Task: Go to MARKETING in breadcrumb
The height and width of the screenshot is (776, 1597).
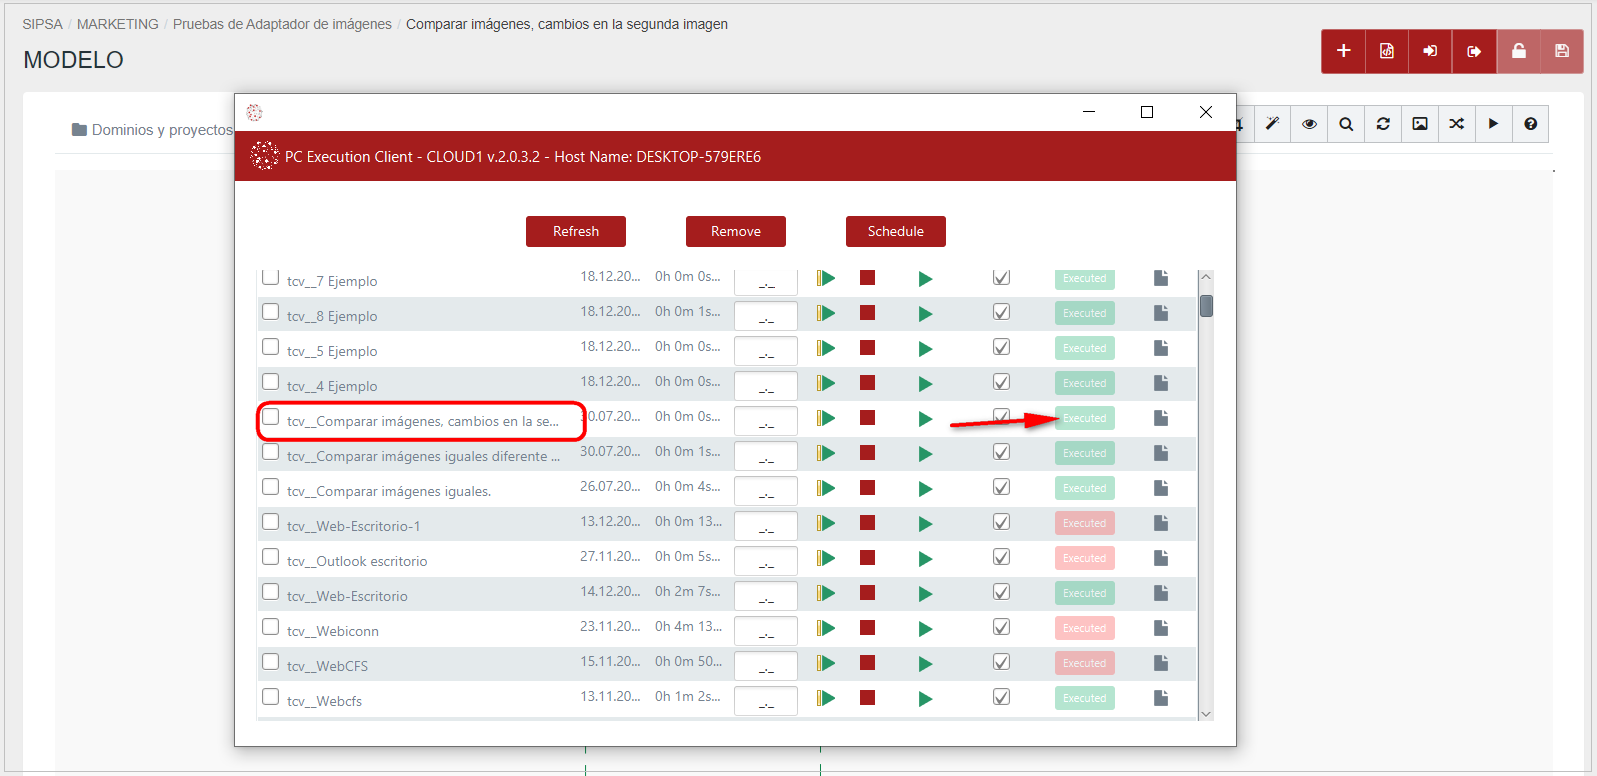Action: click(x=117, y=24)
